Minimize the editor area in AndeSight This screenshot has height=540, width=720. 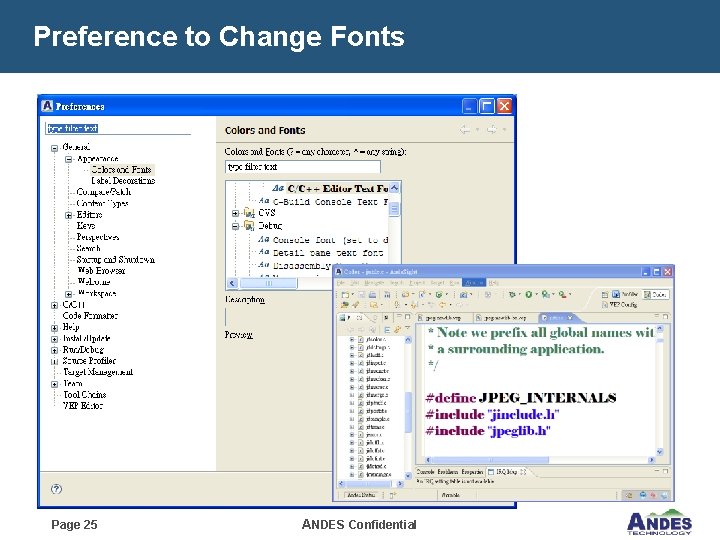tap(657, 316)
